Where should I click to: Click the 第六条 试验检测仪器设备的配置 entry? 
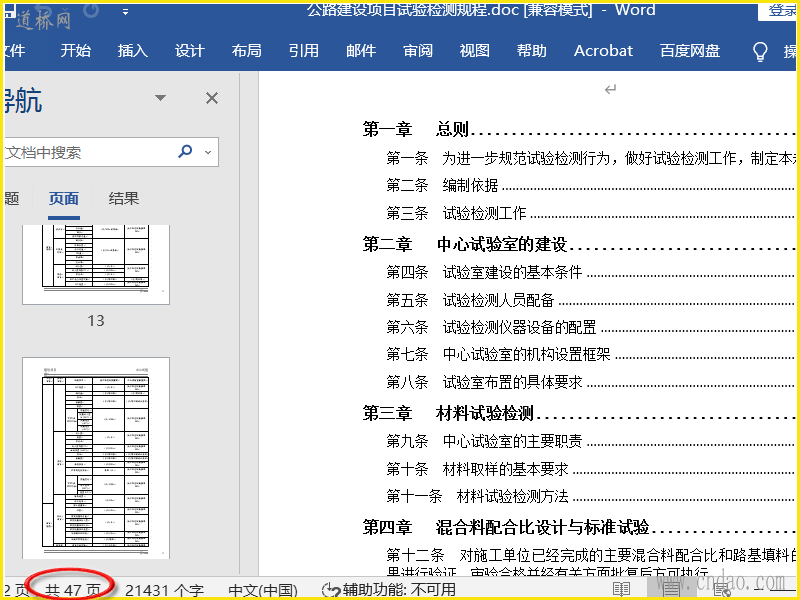590,327
